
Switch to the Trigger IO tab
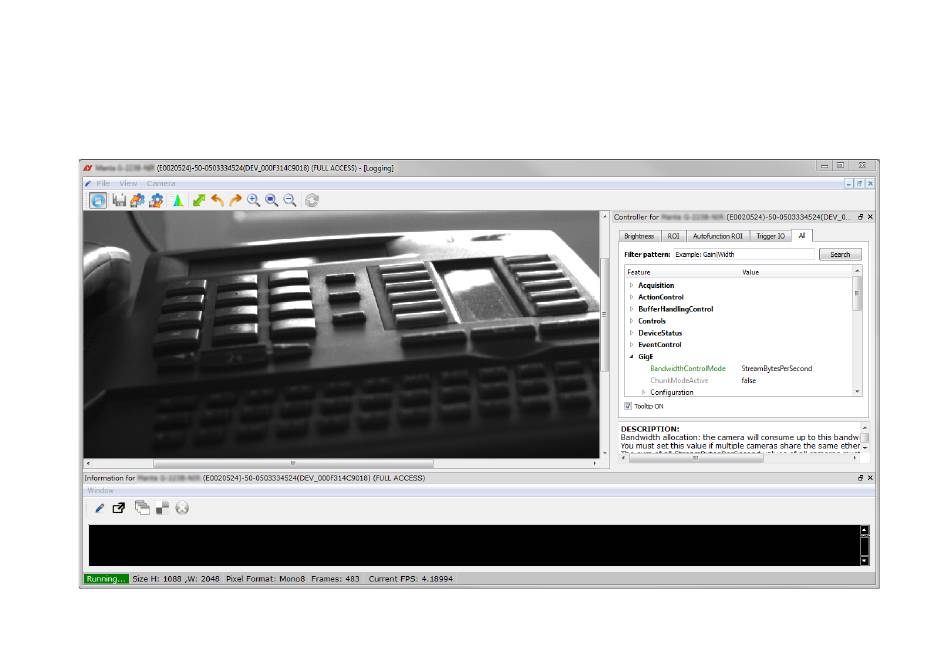click(770, 236)
